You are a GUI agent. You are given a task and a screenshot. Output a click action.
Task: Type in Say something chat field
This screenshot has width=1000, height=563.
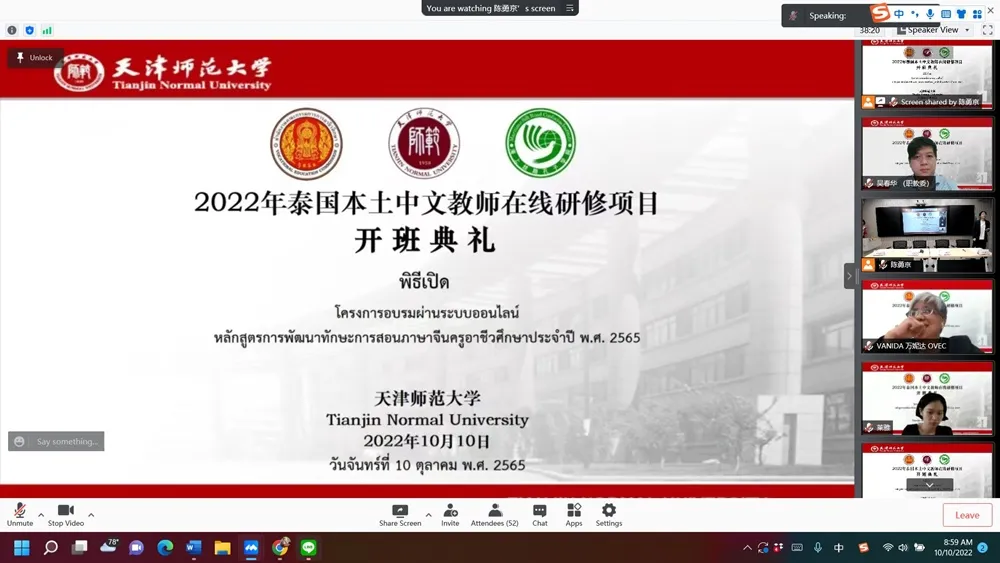coord(67,441)
